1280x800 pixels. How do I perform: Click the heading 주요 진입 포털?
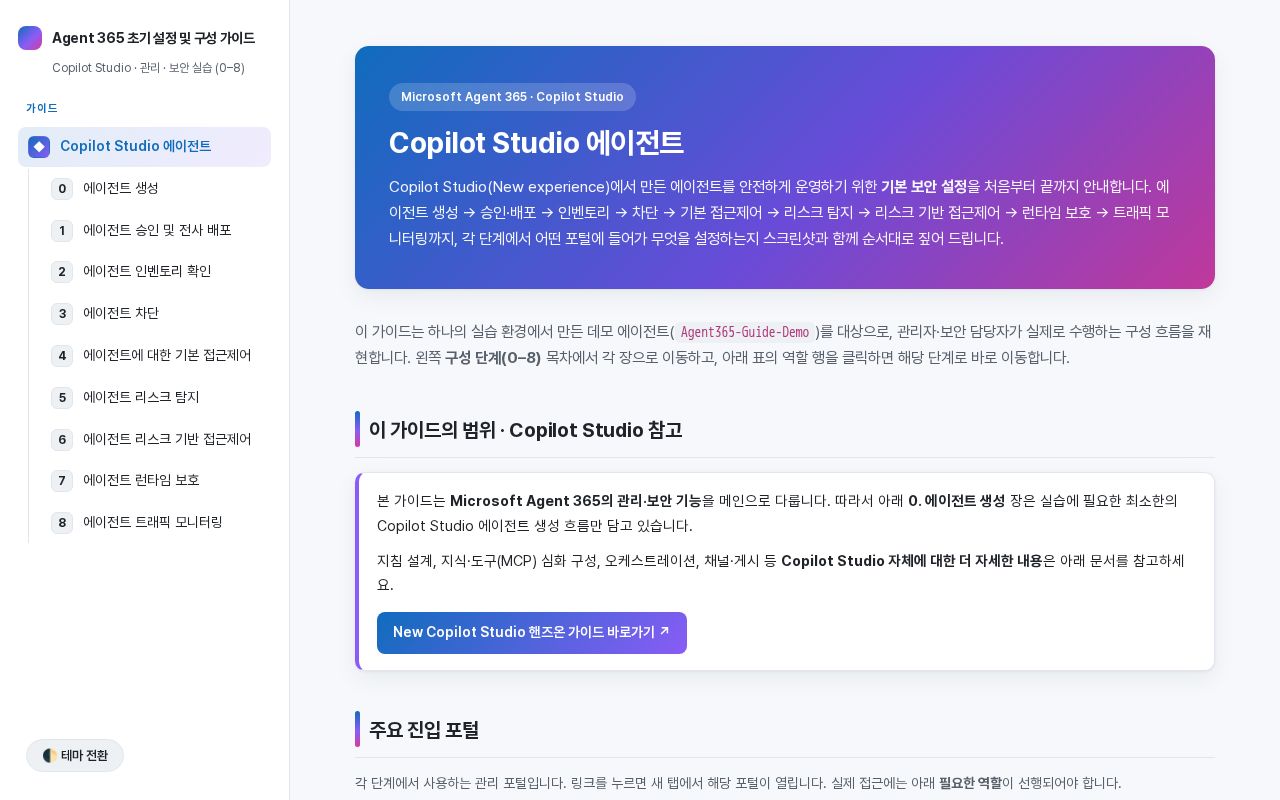[424, 730]
